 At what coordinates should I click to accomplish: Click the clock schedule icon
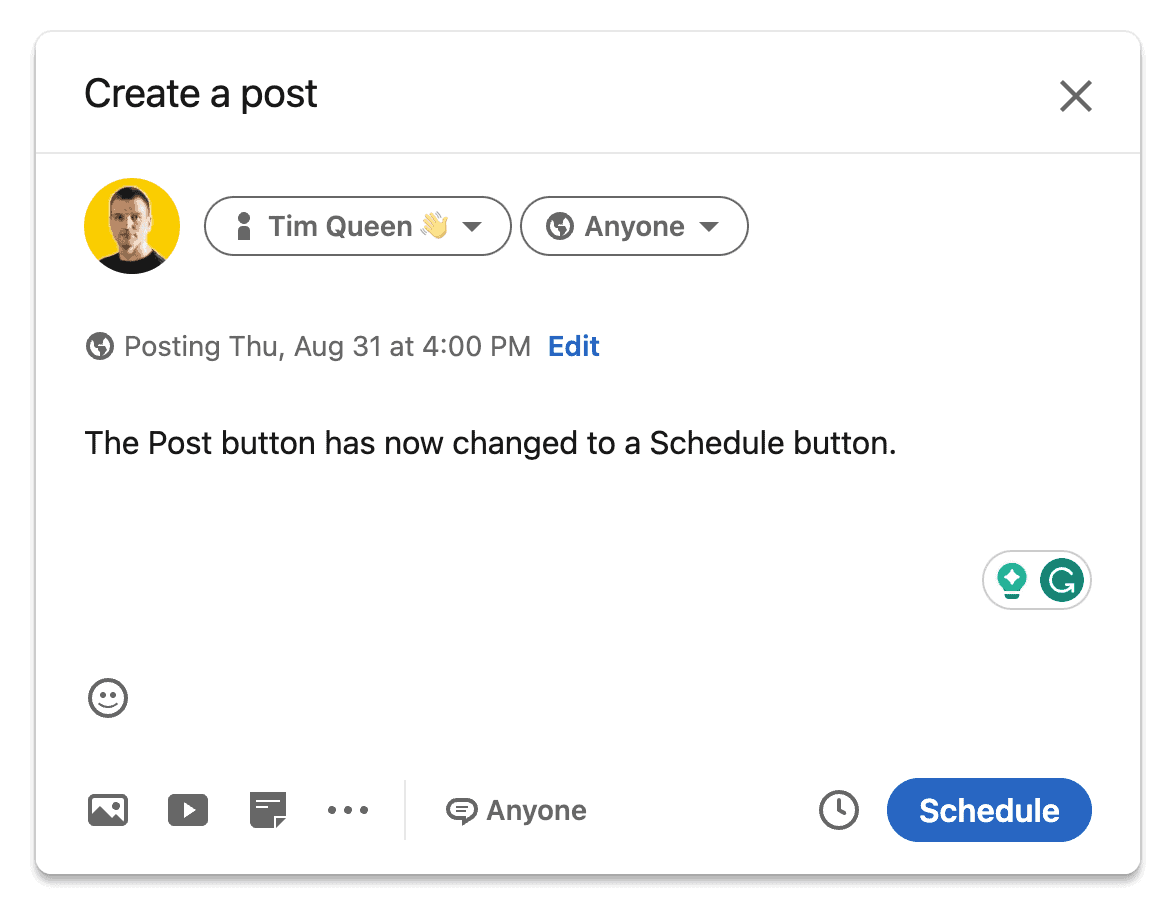(x=838, y=810)
